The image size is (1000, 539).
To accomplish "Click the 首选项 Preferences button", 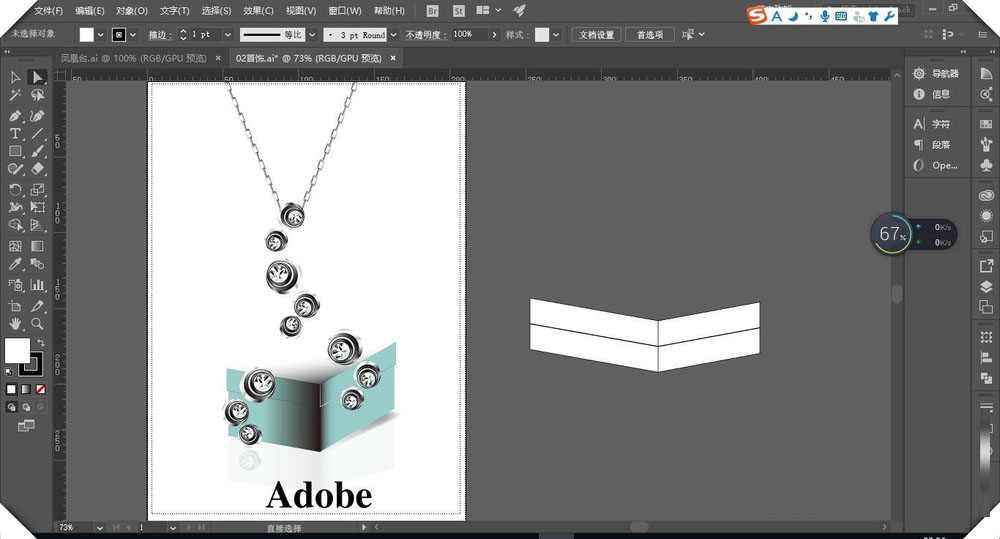I will pos(649,34).
